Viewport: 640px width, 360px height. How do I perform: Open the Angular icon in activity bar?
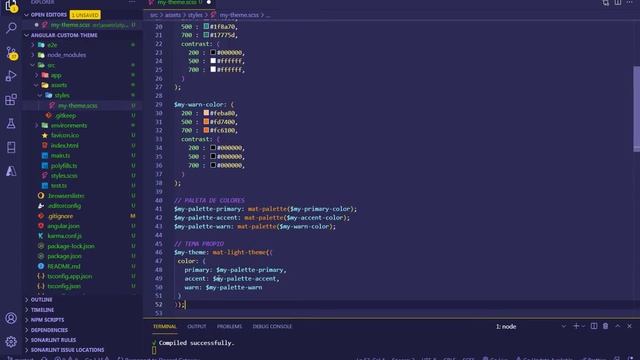coord(11,171)
